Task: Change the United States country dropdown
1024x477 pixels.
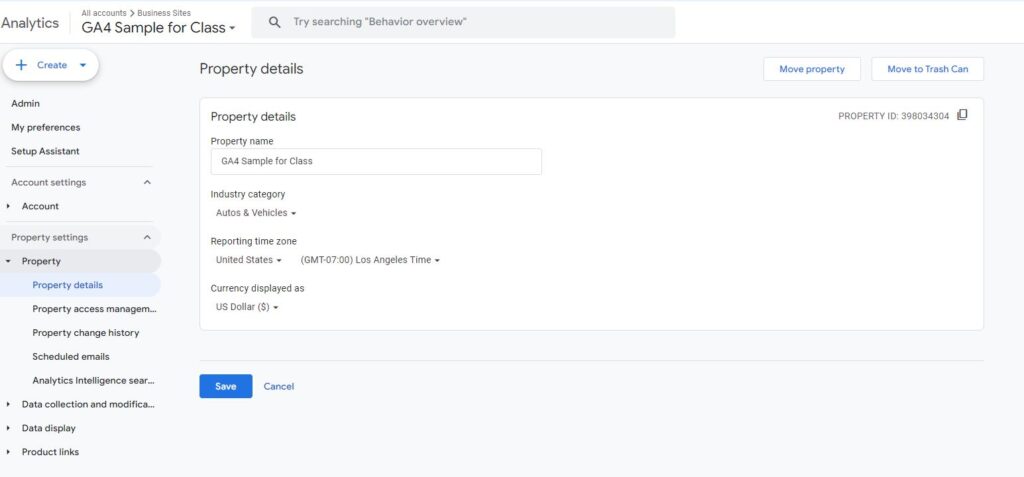Action: point(249,260)
